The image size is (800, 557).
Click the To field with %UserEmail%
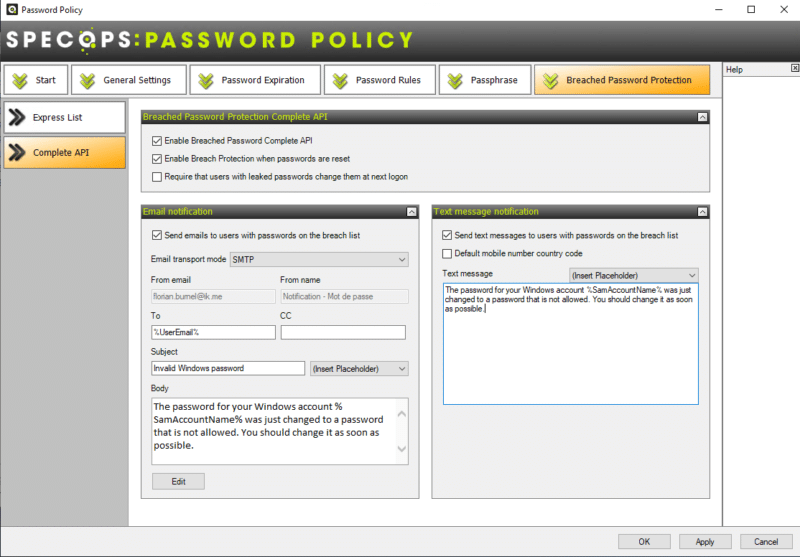pos(213,333)
